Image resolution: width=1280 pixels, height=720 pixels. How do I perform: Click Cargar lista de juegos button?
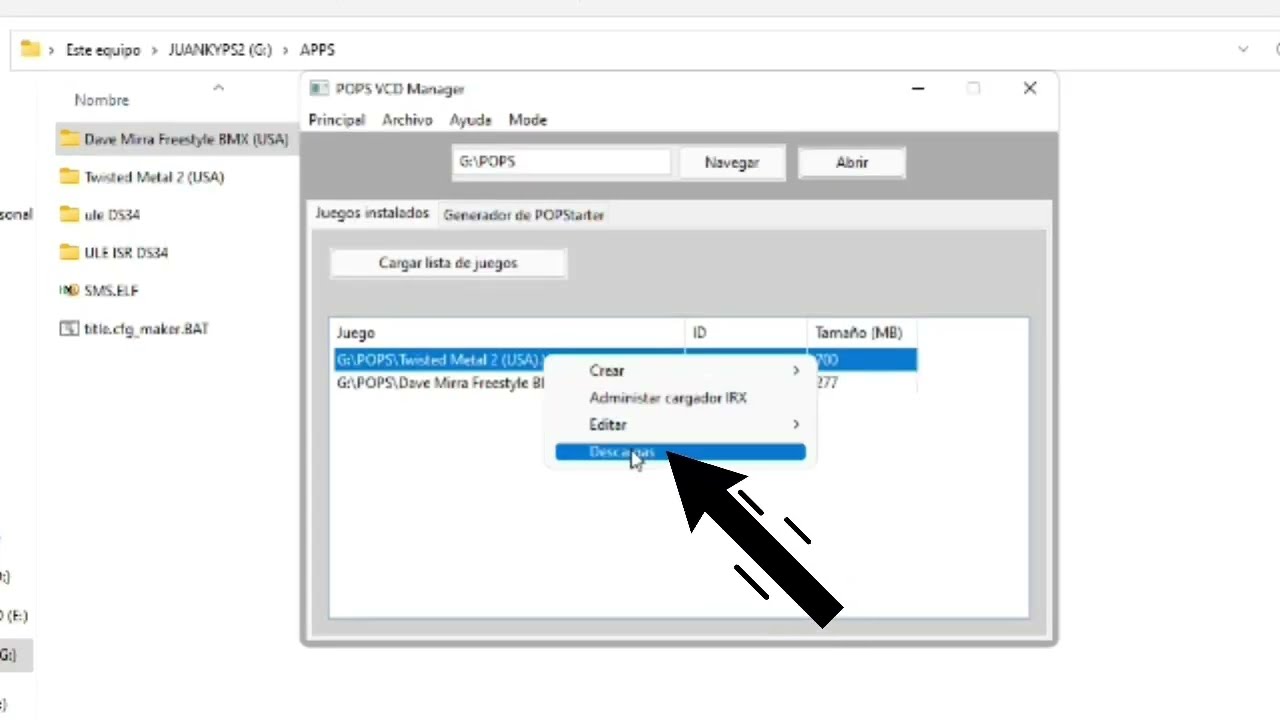(448, 263)
